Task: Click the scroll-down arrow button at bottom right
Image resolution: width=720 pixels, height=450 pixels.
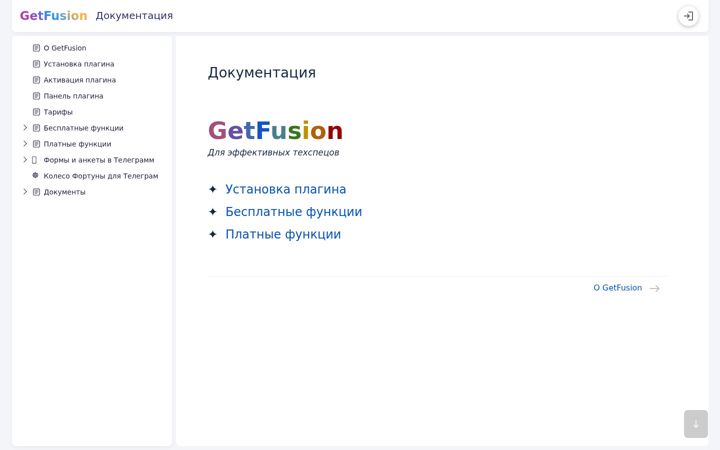Action: (696, 424)
